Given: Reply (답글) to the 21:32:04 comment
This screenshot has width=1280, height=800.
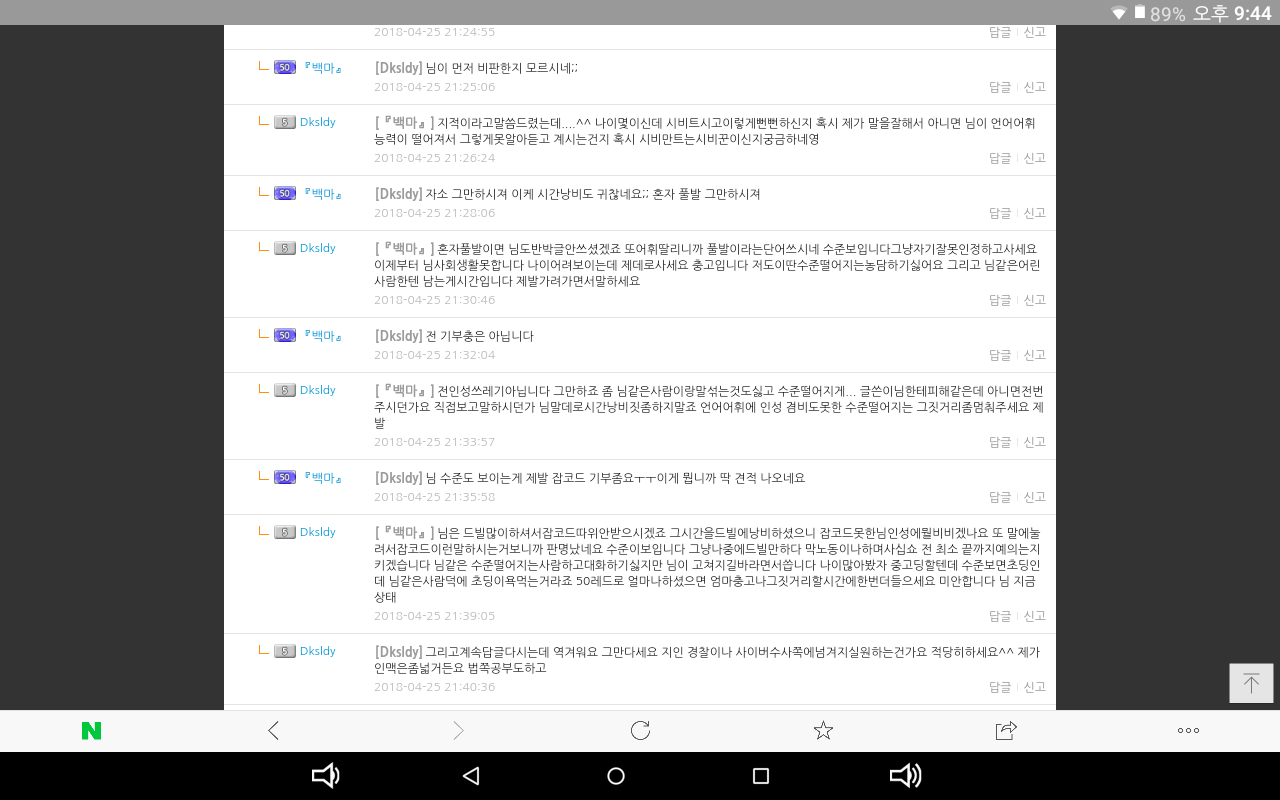Looking at the screenshot, I should point(1000,355).
